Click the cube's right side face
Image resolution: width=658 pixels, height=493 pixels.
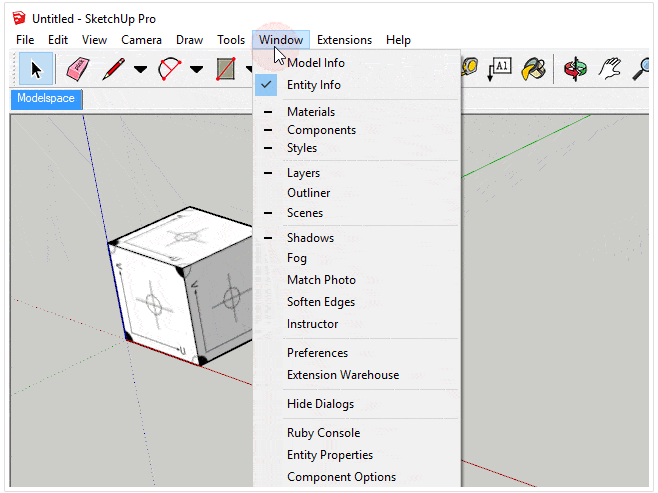(x=222, y=302)
